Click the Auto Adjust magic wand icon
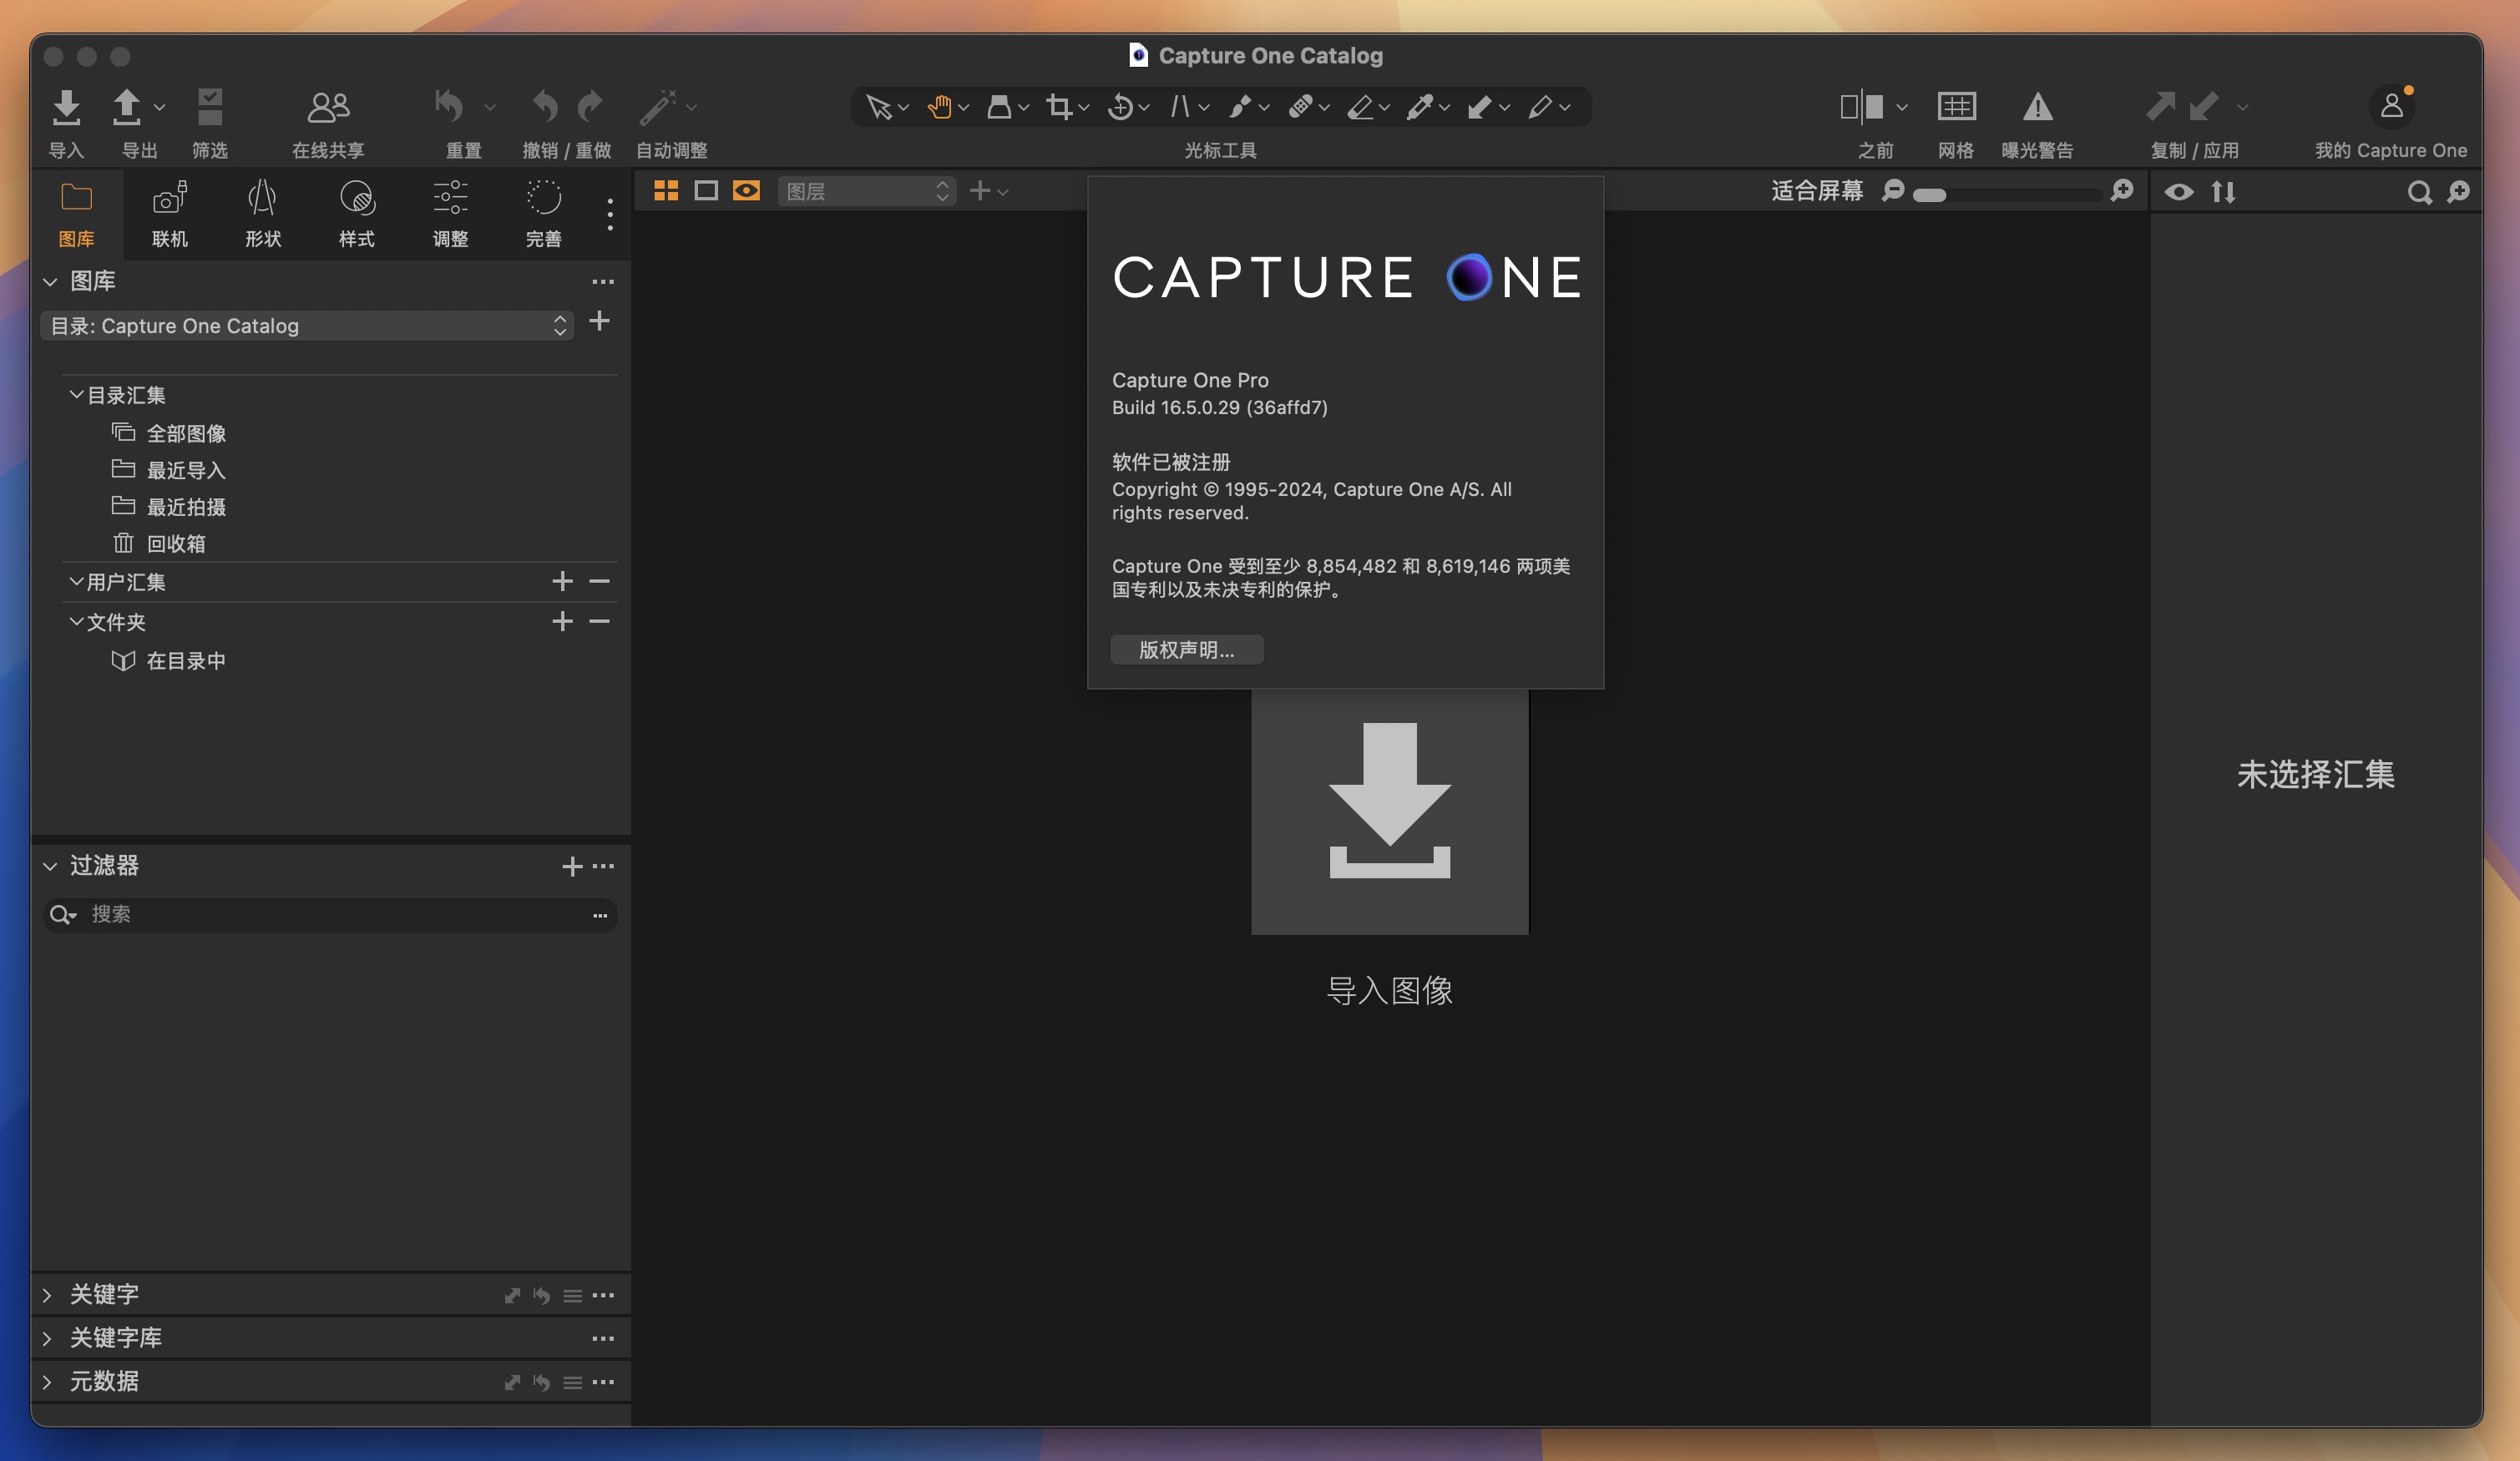 pos(658,107)
